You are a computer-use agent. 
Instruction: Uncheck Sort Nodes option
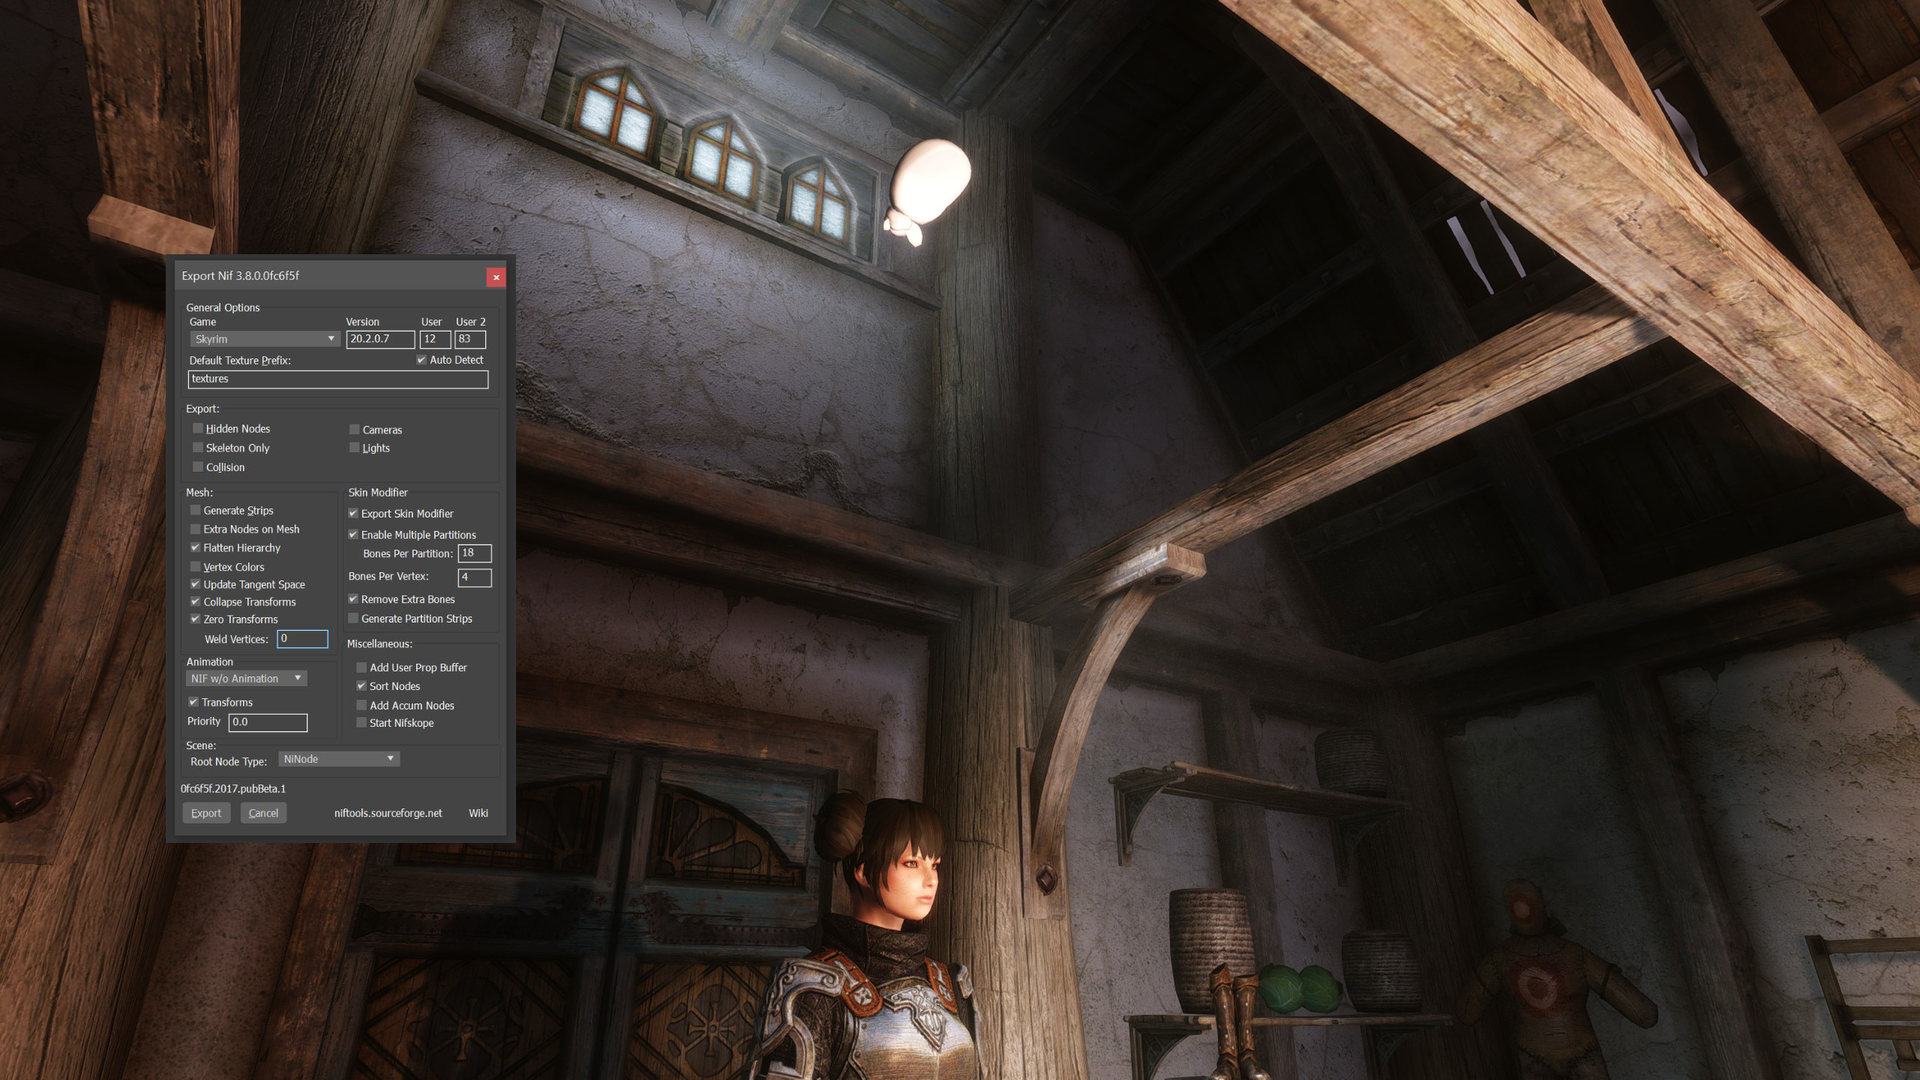pyautogui.click(x=362, y=686)
